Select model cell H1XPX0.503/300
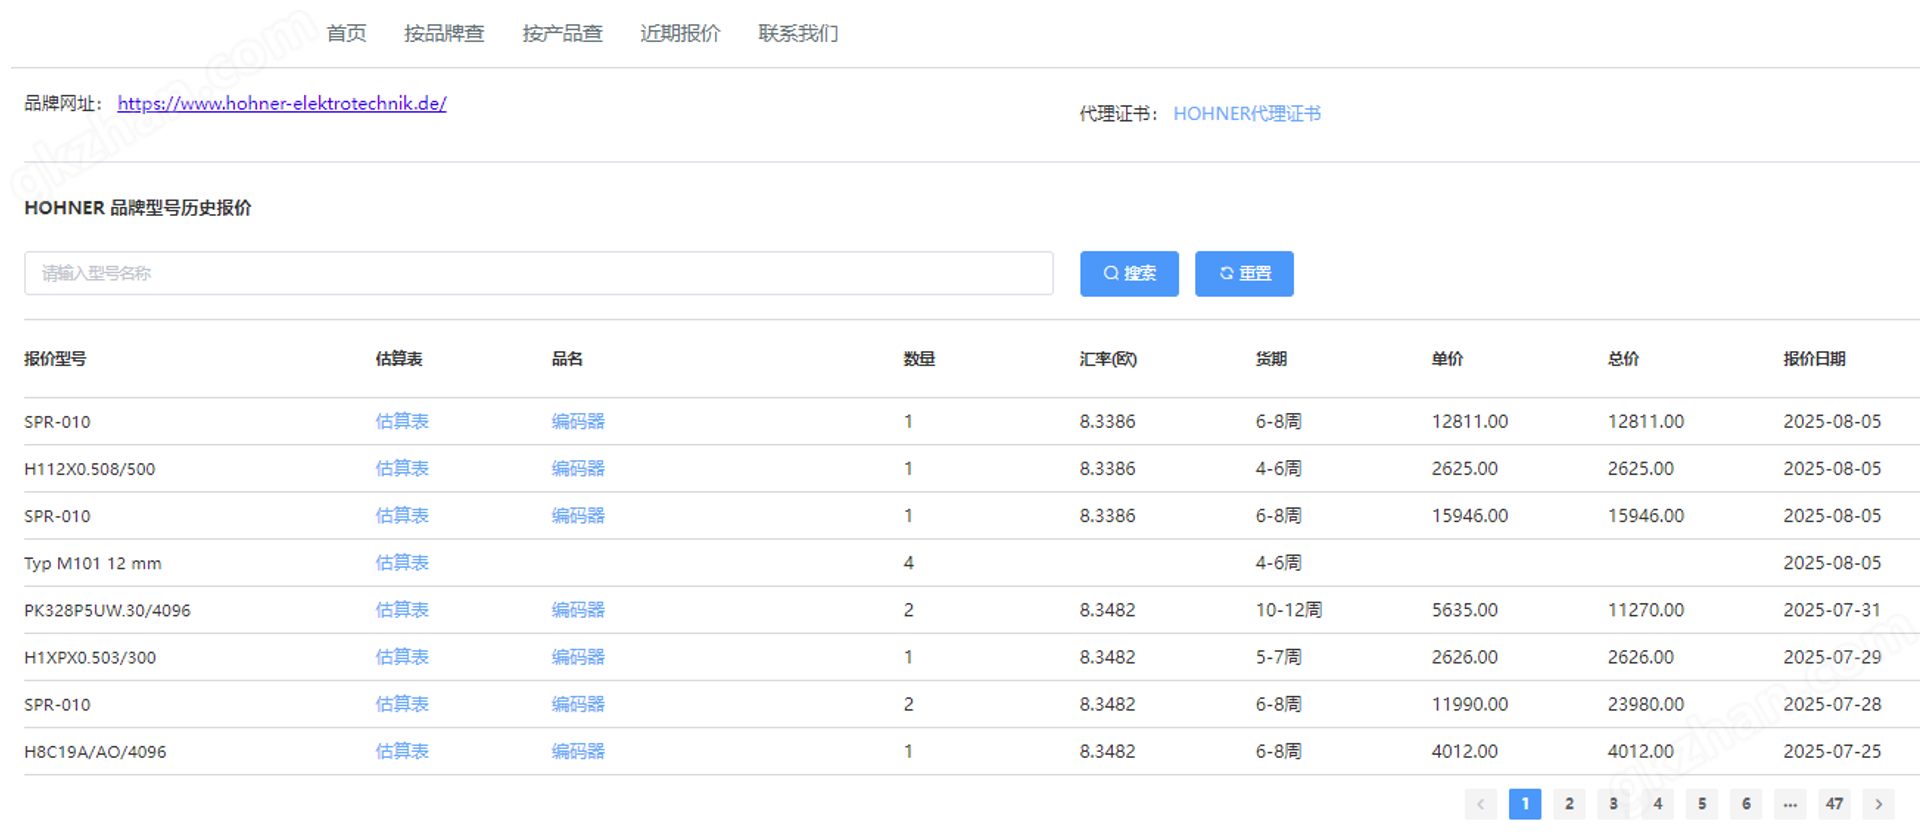Screen dimensions: 1930x832 (90, 657)
